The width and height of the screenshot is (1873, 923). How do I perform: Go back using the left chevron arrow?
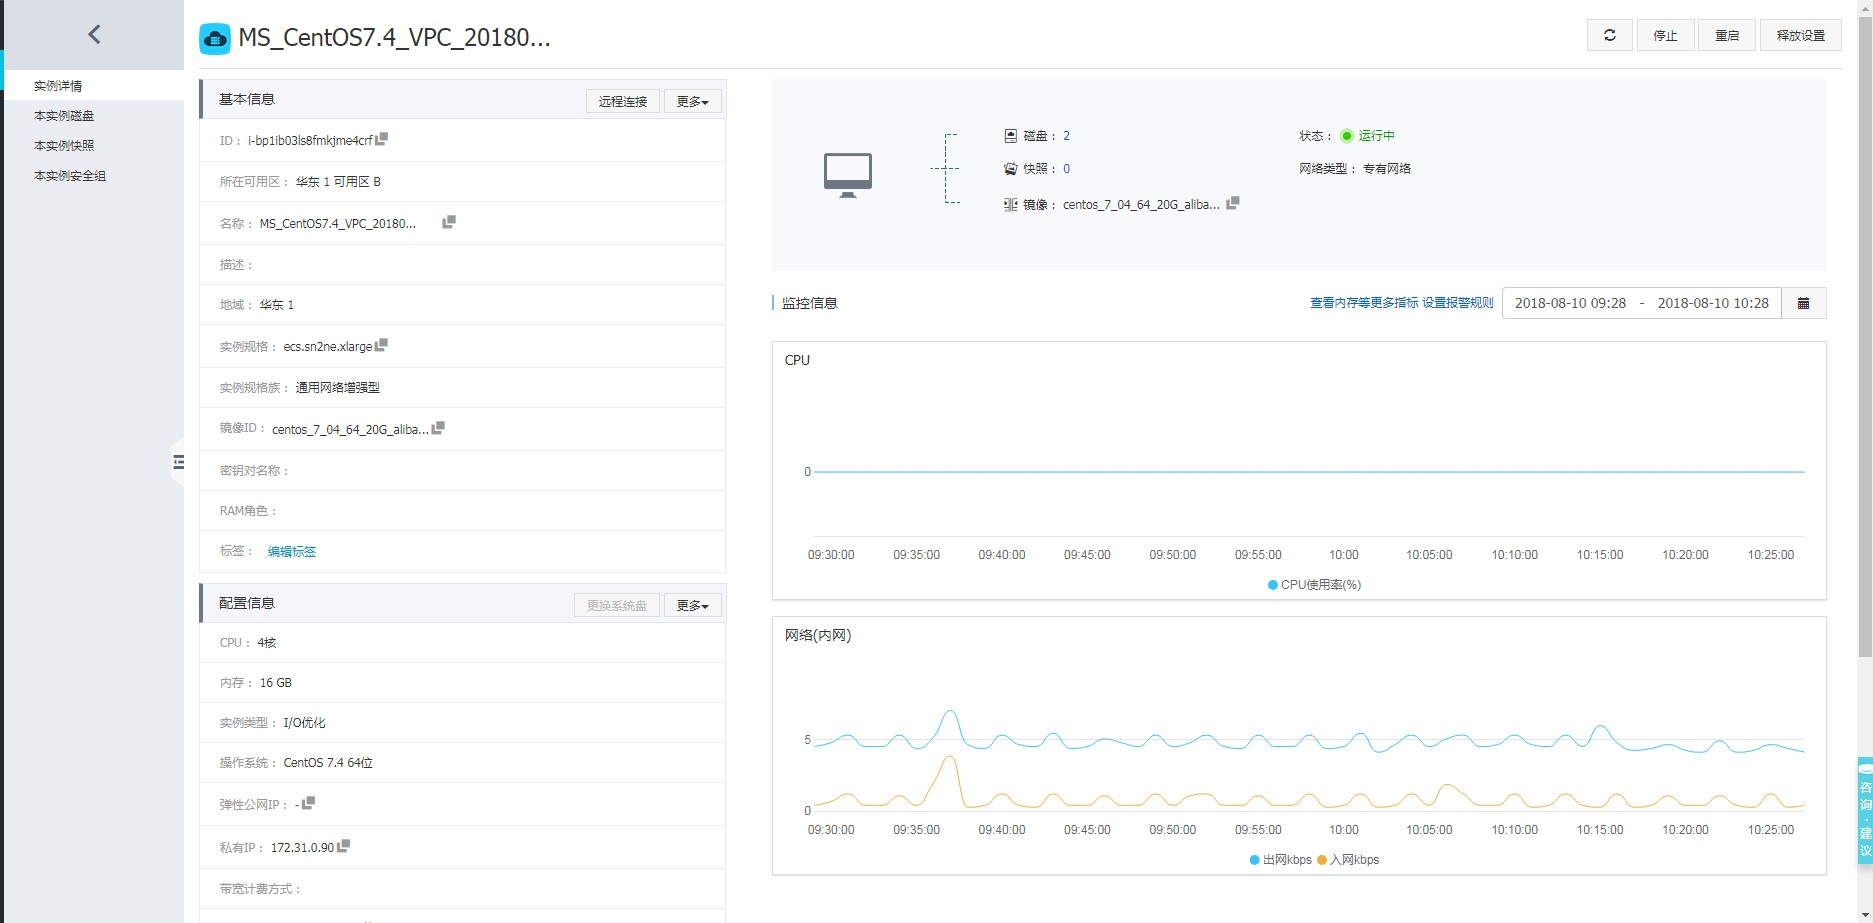pyautogui.click(x=94, y=34)
